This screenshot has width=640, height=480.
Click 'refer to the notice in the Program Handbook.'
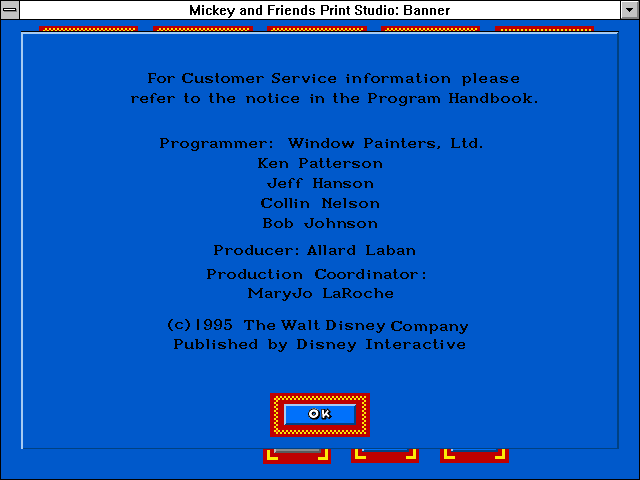point(334,98)
